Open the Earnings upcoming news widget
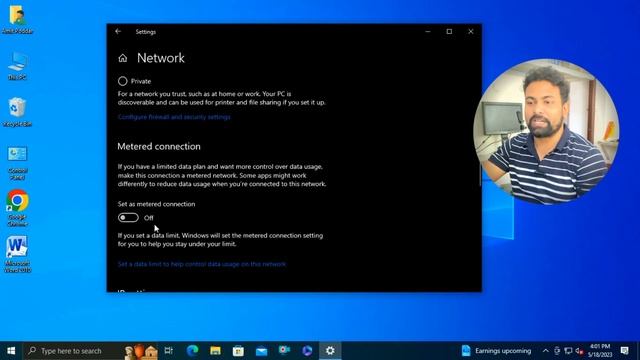This screenshot has width=640, height=360. click(x=496, y=351)
